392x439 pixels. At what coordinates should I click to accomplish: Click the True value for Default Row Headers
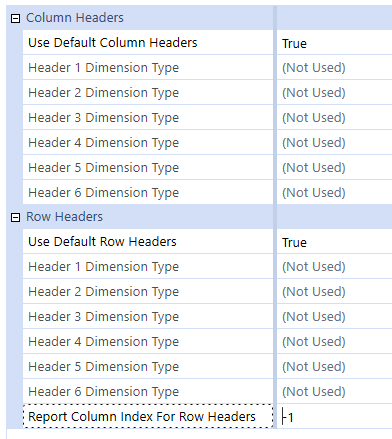click(x=294, y=242)
